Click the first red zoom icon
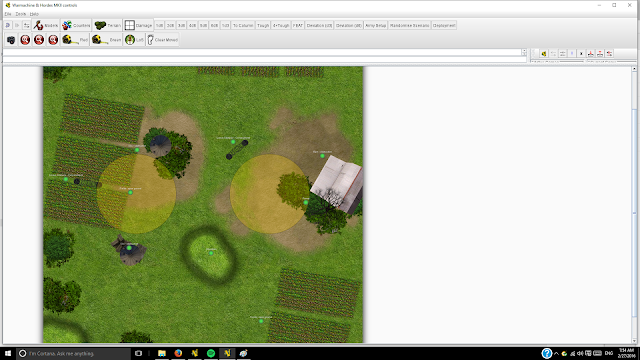 coord(25,40)
